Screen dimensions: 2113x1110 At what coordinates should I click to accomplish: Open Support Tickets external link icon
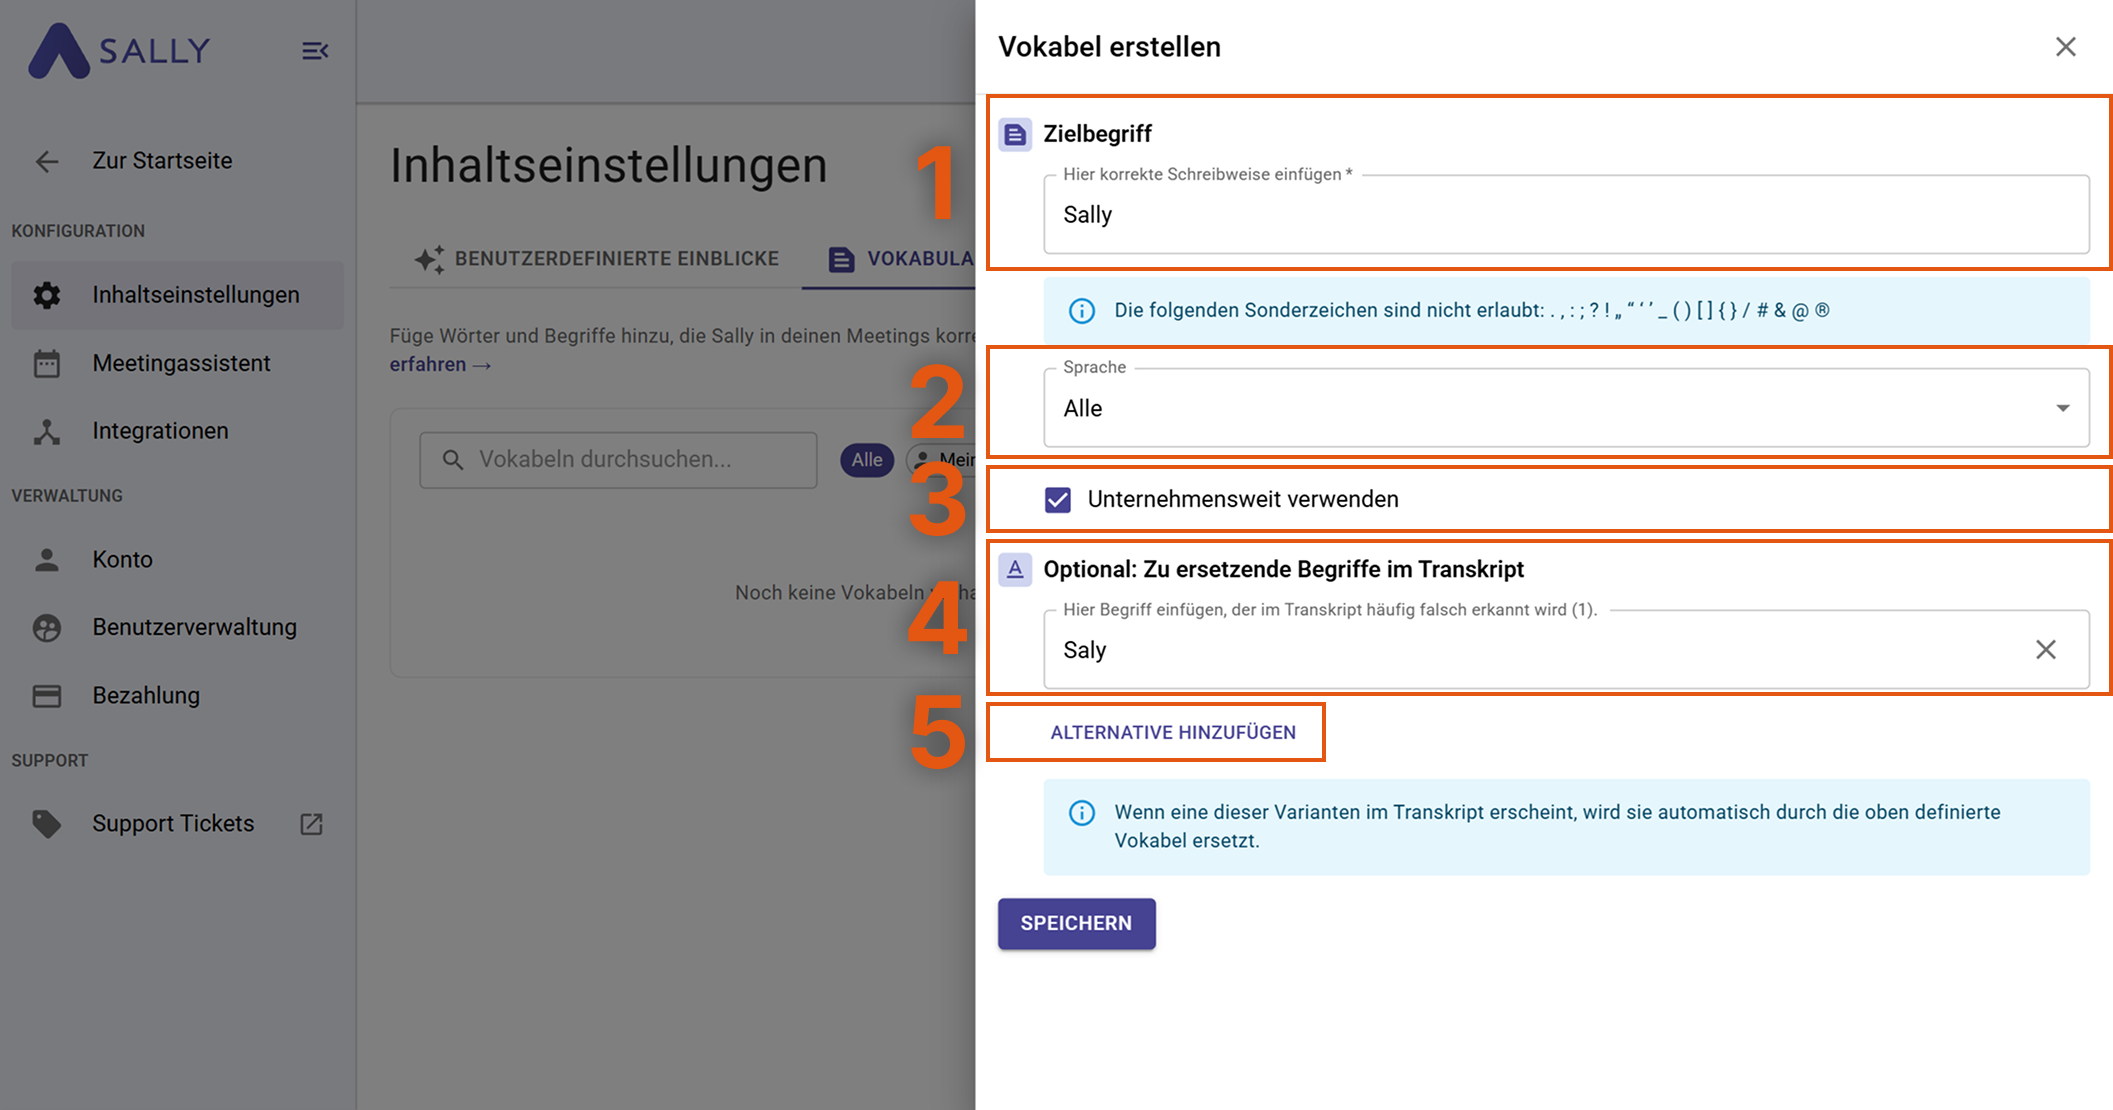pyautogui.click(x=311, y=824)
